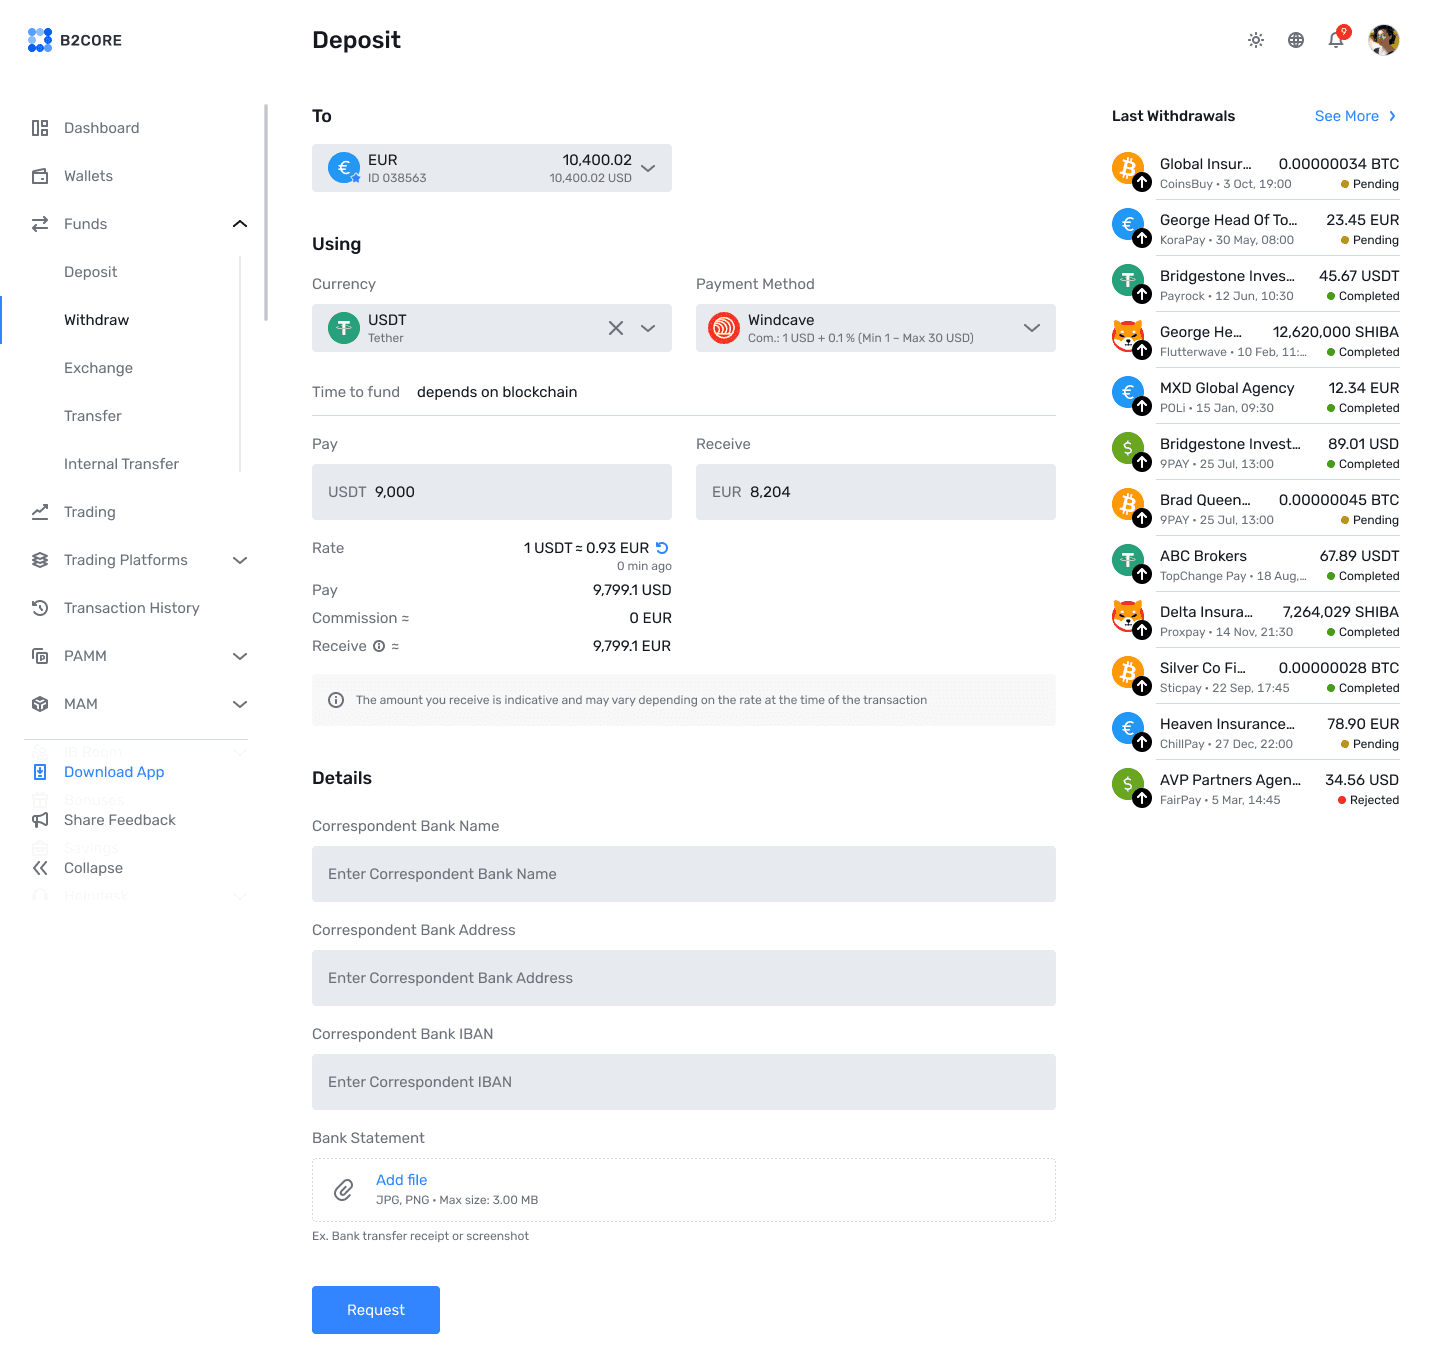Click the PAMM sidebar icon
This screenshot has height=1358, width=1440.
pyautogui.click(x=40, y=656)
